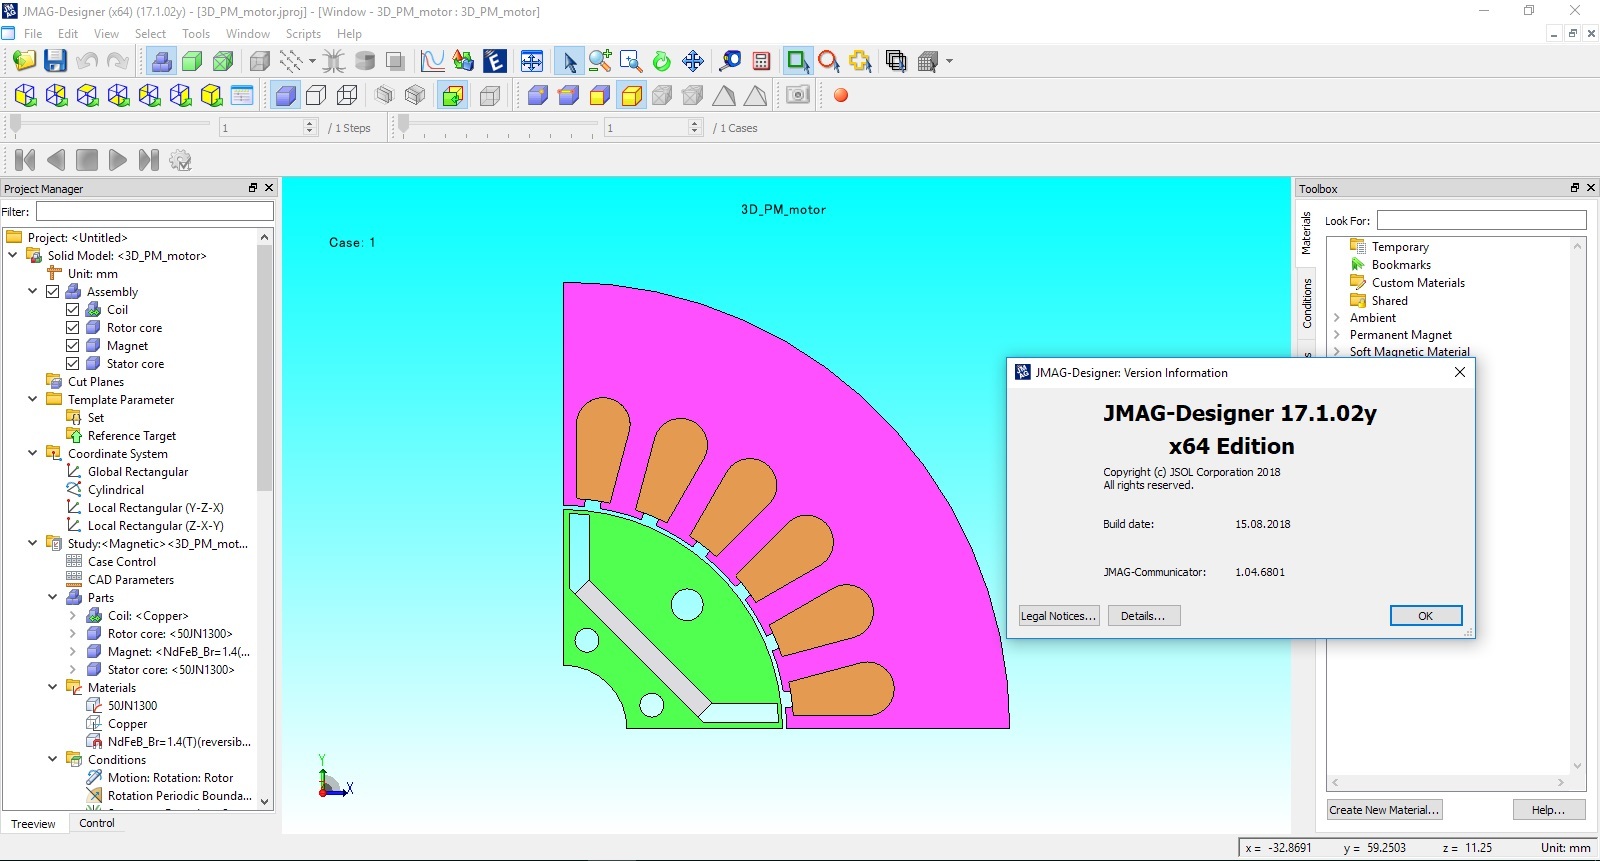Click the camera snapshot icon
This screenshot has height=861, width=1600.
797,95
